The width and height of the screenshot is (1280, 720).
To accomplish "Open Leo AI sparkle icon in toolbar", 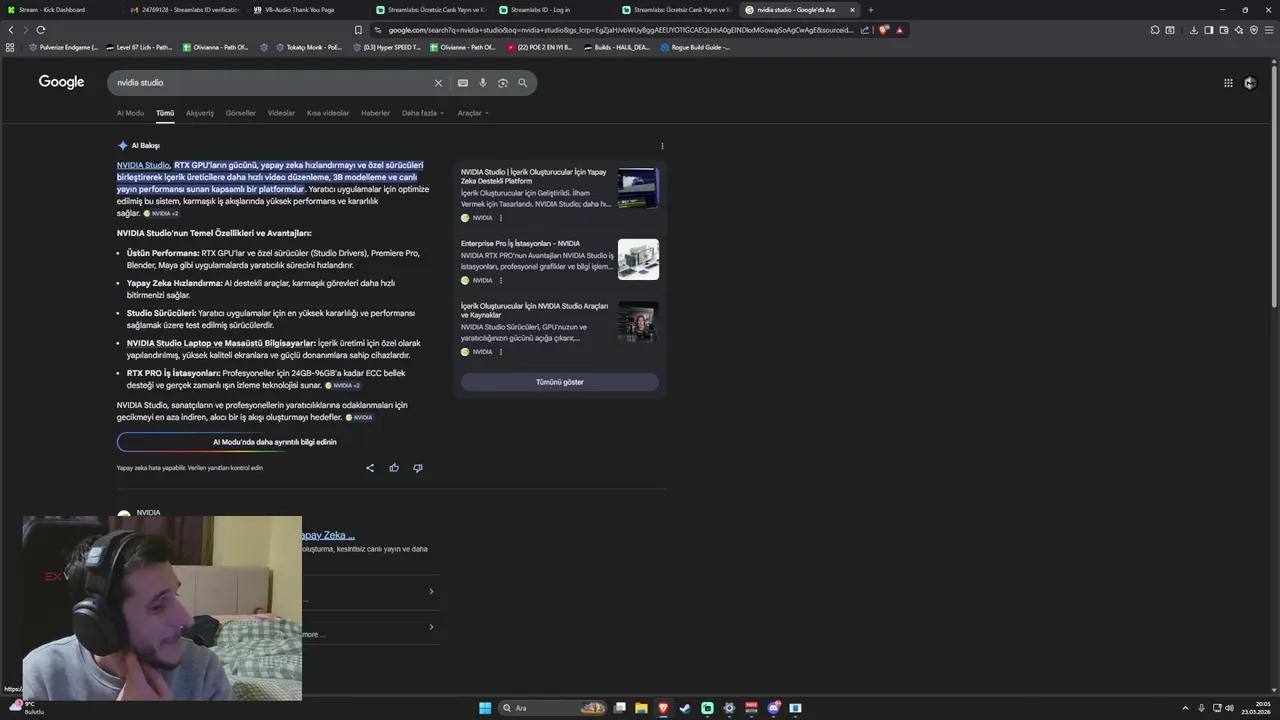I will click(x=1239, y=30).
